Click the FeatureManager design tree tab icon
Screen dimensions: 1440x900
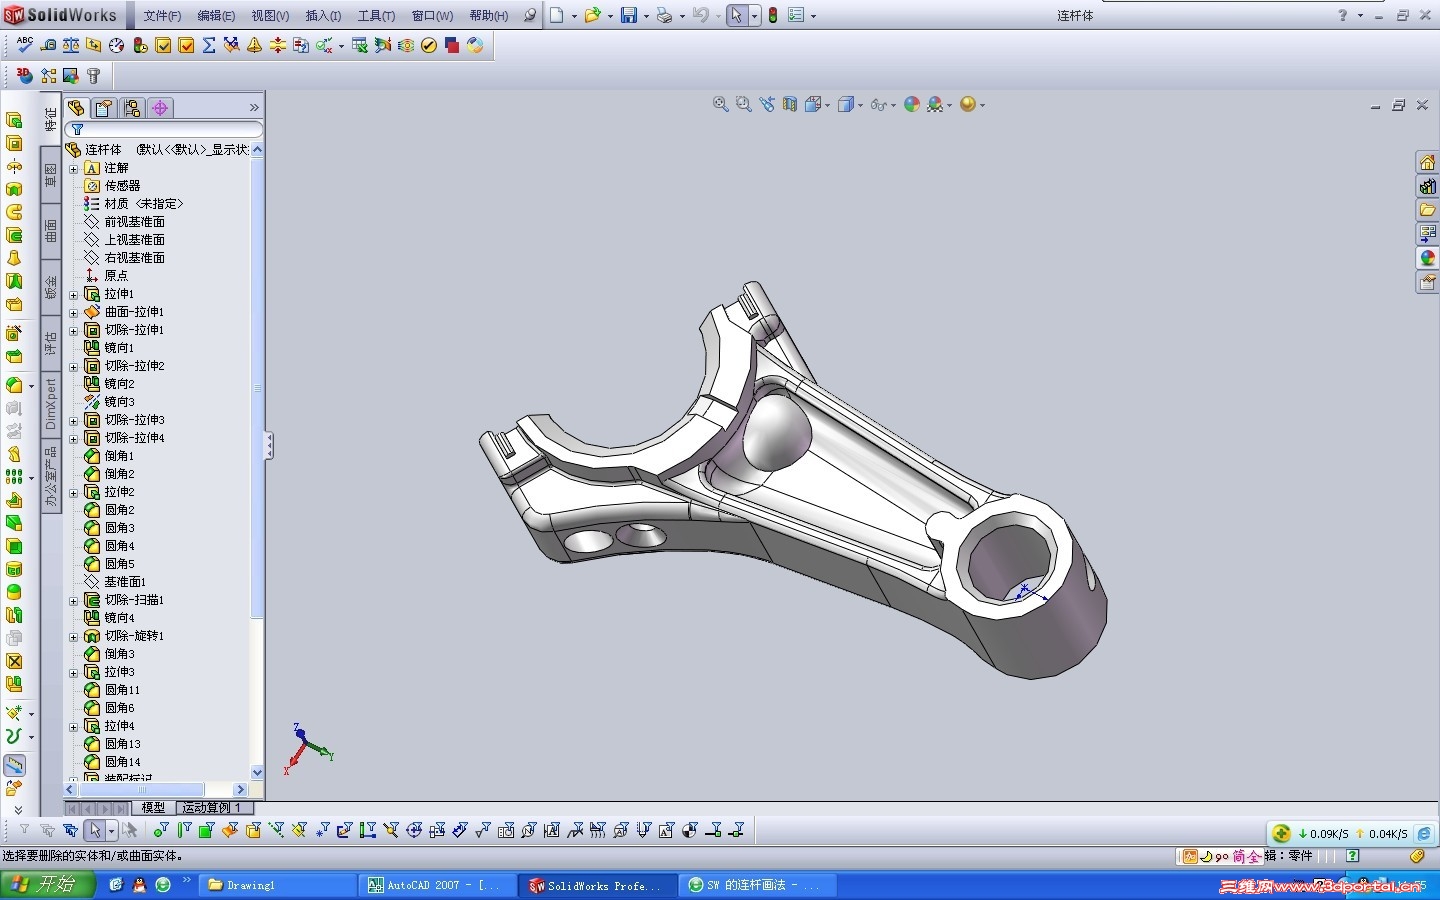76,107
